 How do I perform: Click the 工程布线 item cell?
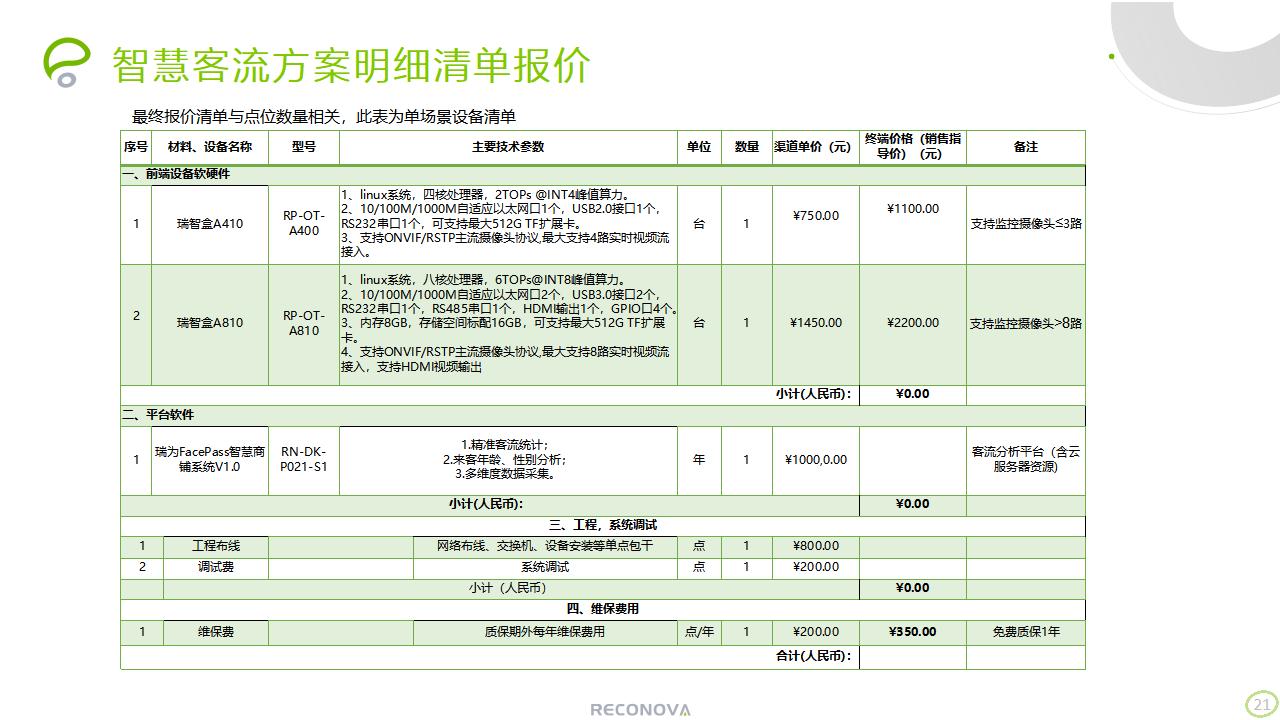click(x=216, y=546)
